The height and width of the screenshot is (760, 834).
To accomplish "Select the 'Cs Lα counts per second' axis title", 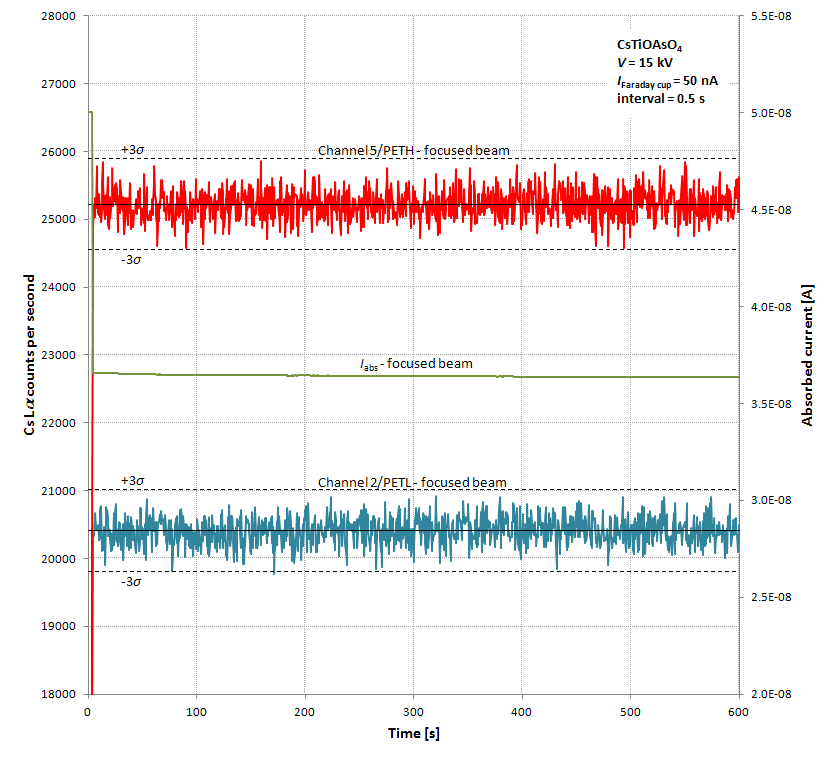I will point(32,354).
